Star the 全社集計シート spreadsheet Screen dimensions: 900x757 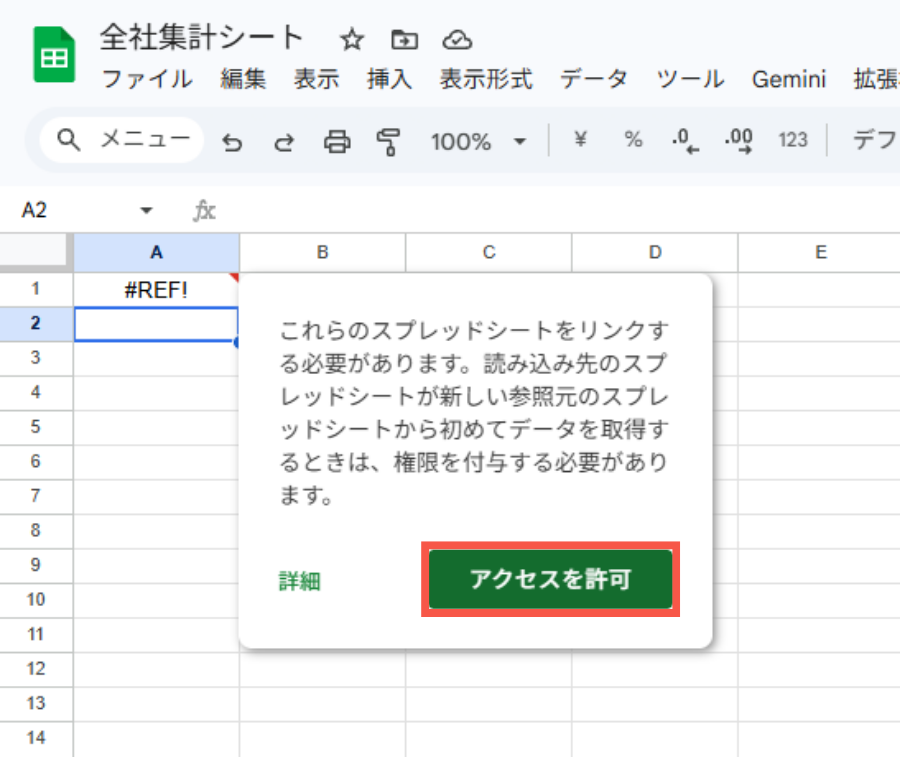tap(351, 40)
